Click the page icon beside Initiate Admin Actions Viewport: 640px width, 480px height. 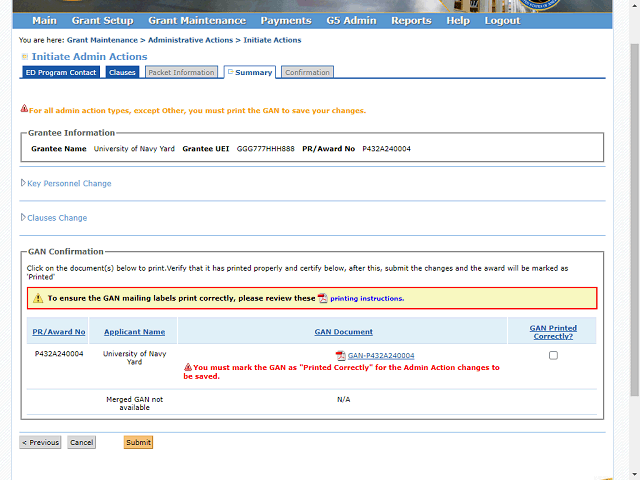[25, 57]
